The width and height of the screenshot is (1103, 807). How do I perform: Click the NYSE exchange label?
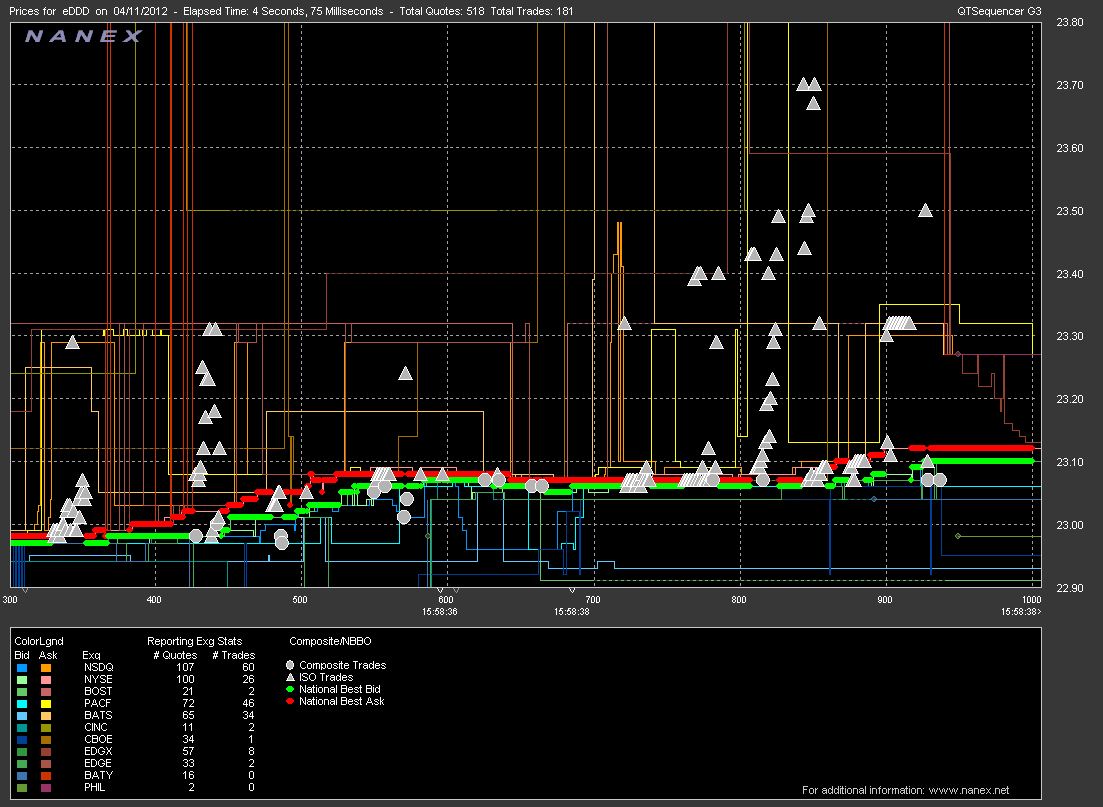point(98,679)
